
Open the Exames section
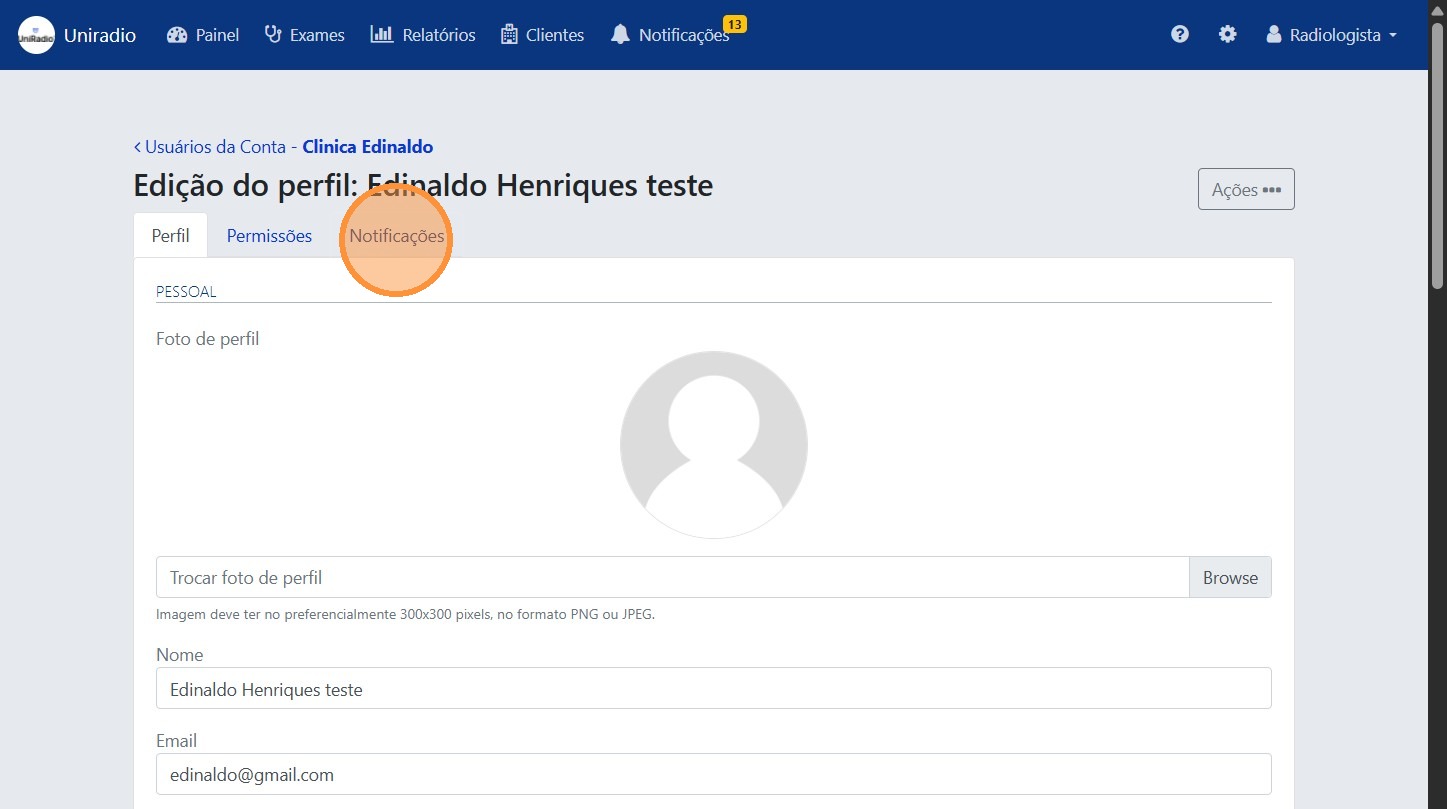tap(304, 34)
